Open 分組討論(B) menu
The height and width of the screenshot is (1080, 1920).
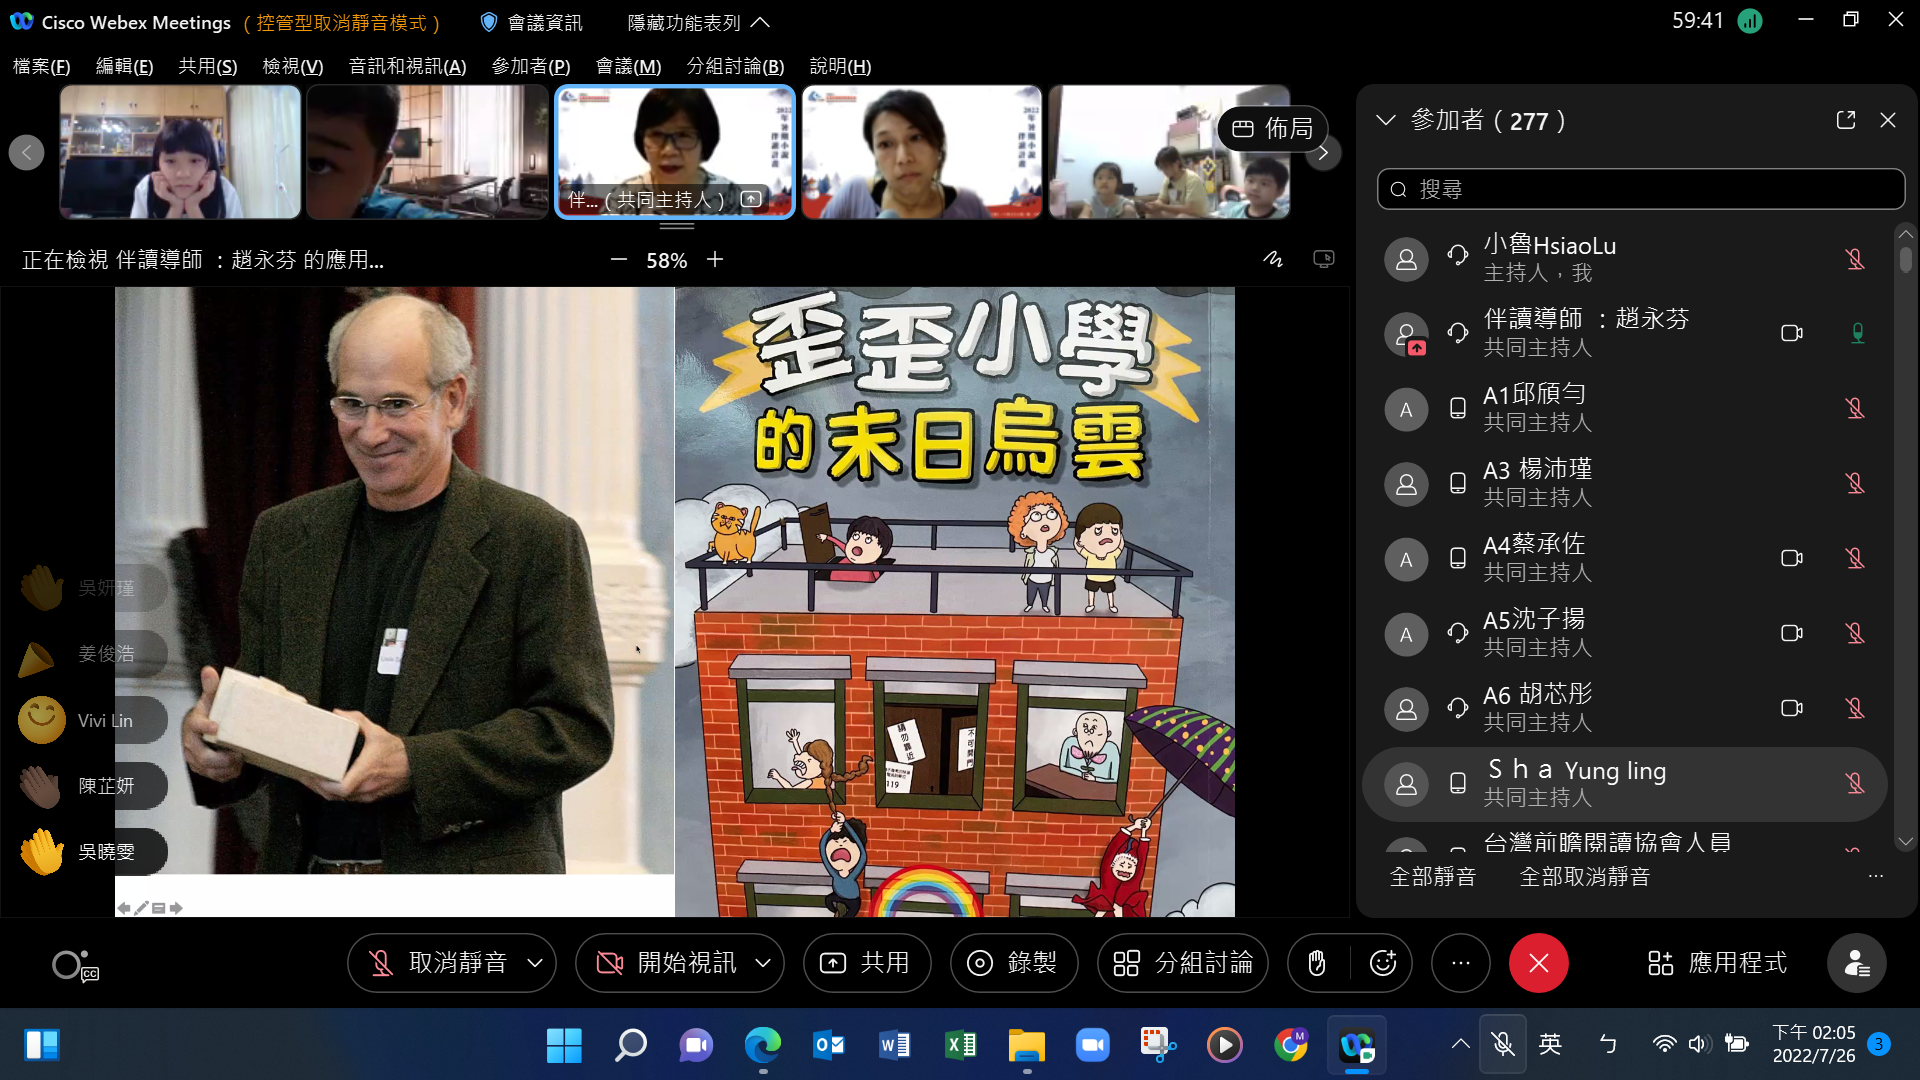click(x=735, y=66)
